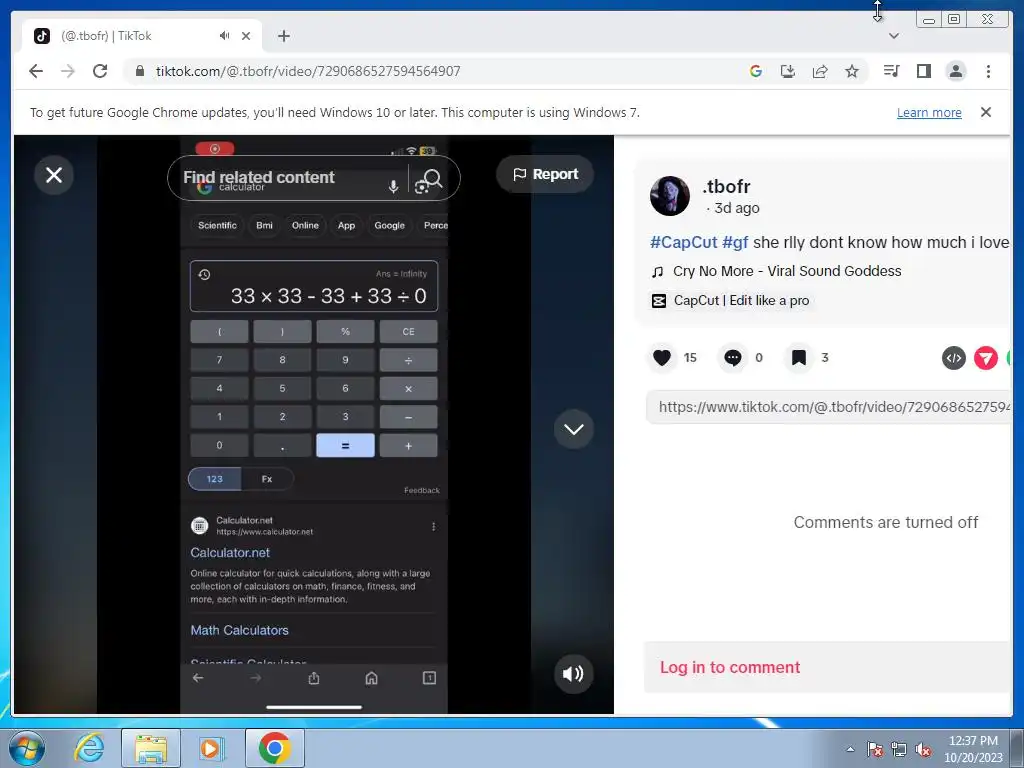Mute the video volume button
The height and width of the screenshot is (768, 1024).
point(573,673)
